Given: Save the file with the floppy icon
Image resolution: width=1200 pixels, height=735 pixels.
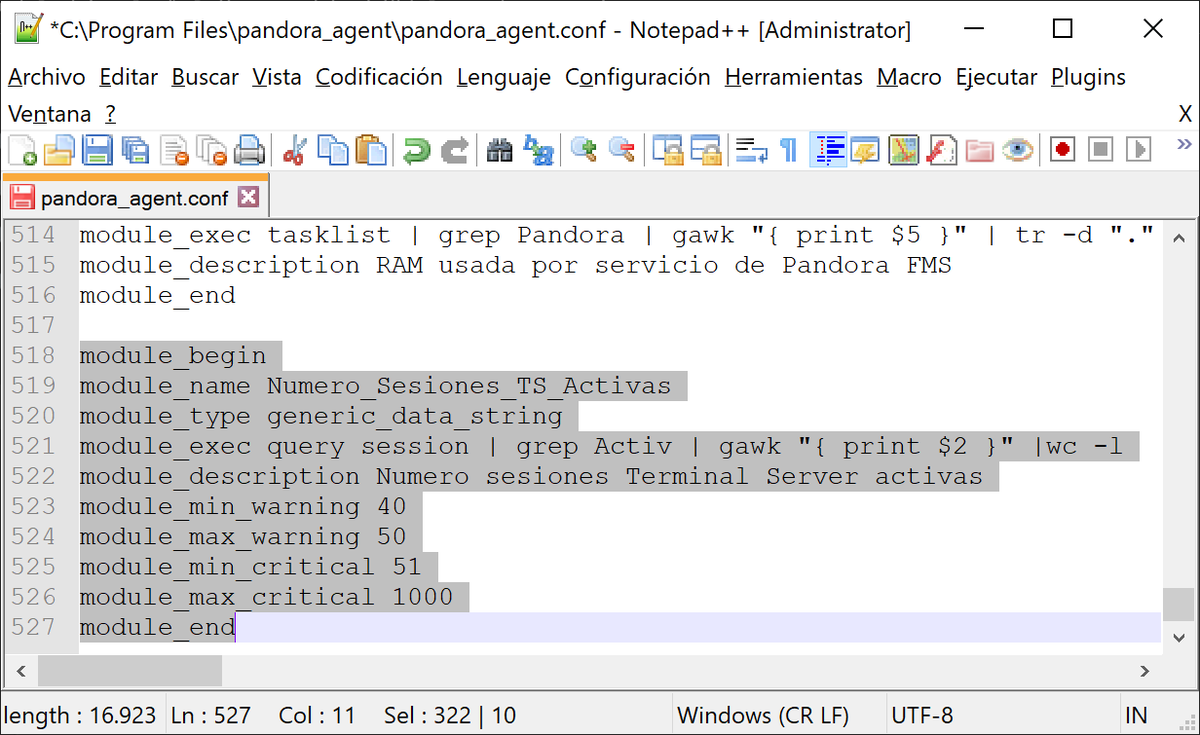Looking at the screenshot, I should (x=97, y=150).
